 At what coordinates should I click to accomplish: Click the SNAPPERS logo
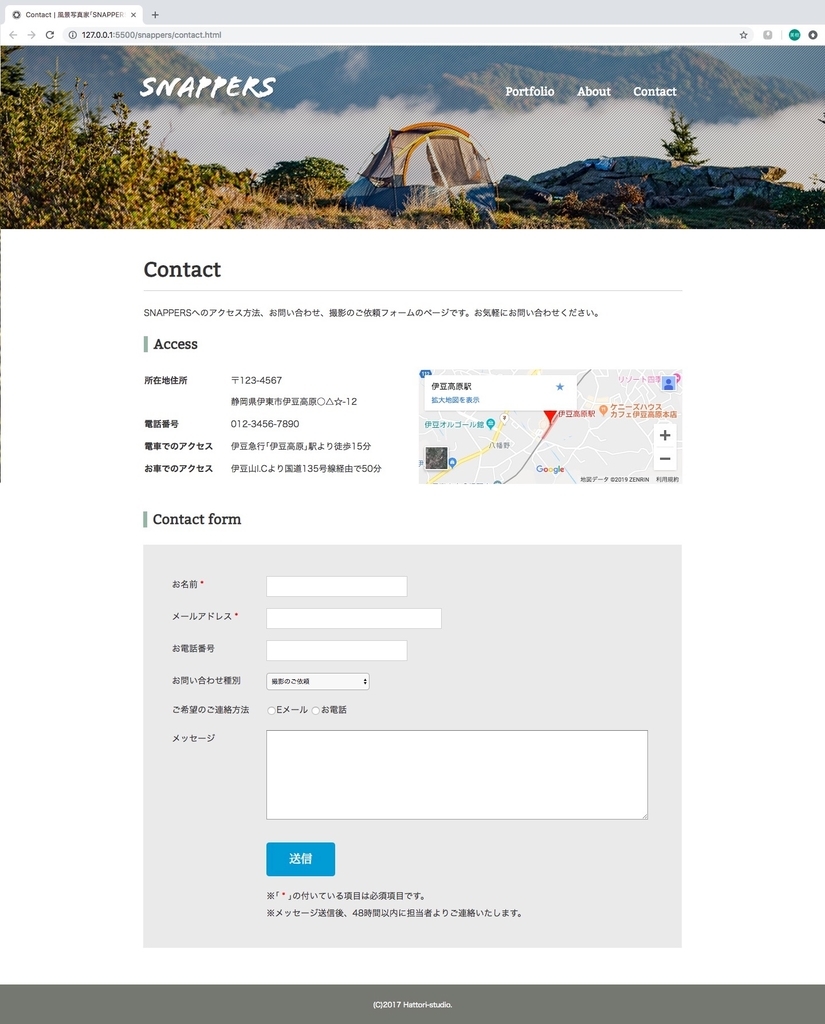pyautogui.click(x=208, y=88)
